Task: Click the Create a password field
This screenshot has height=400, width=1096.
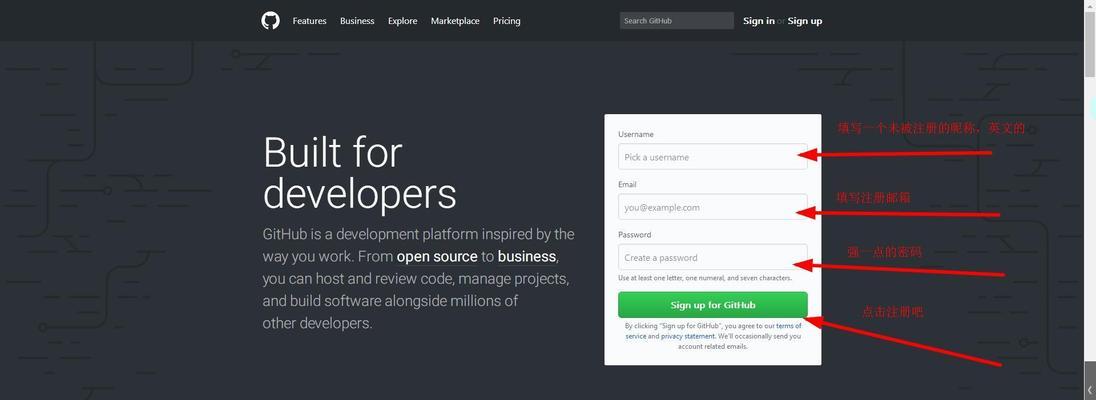Action: (712, 257)
